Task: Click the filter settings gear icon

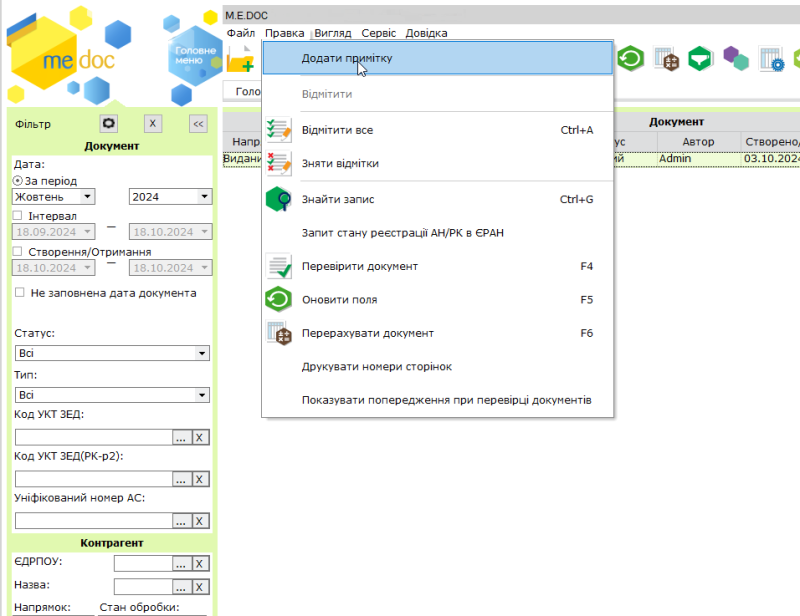Action: [x=109, y=124]
